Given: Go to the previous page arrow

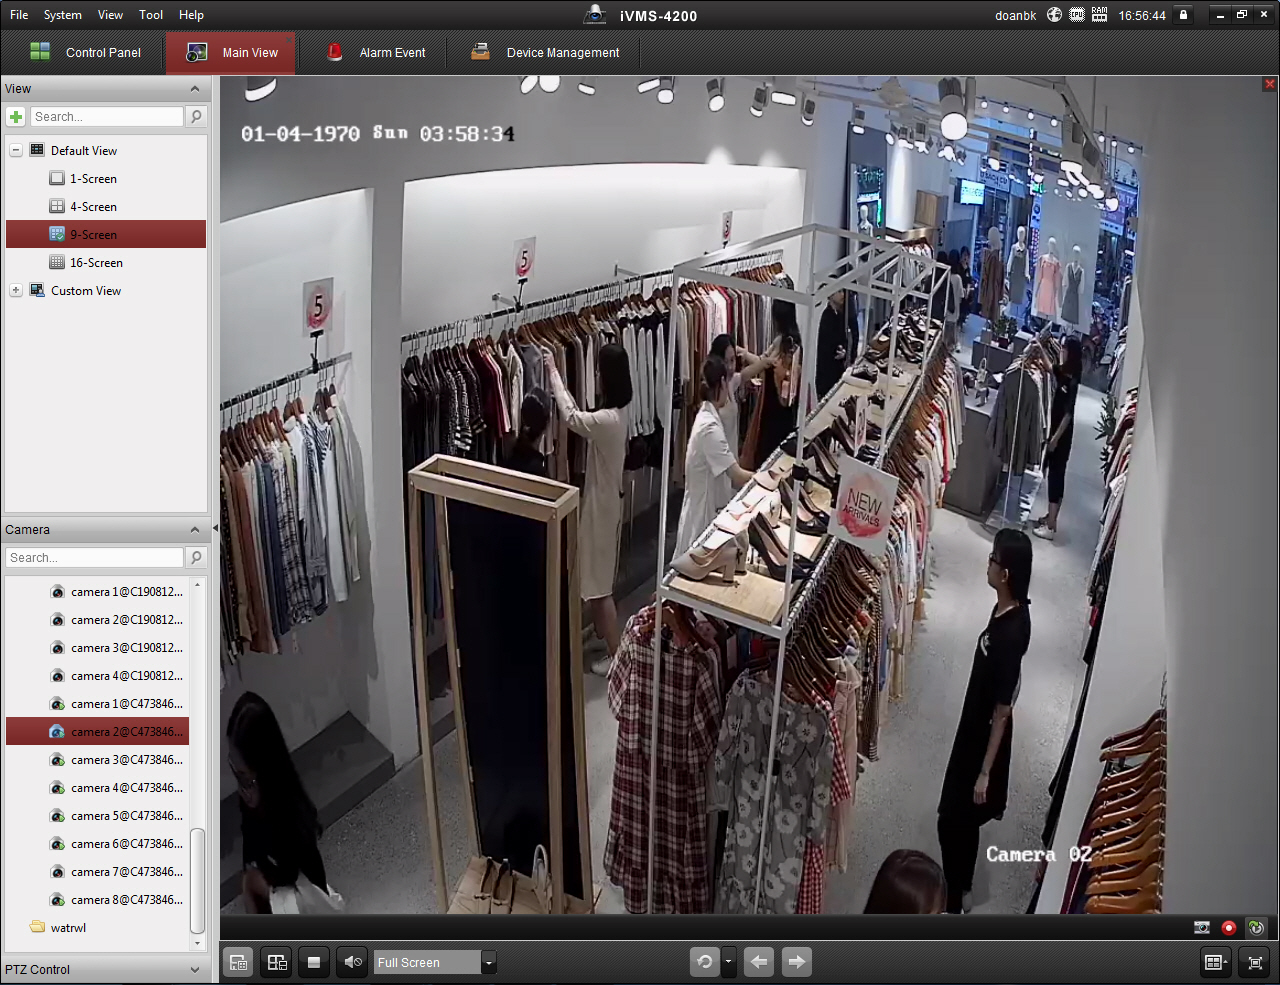Looking at the screenshot, I should [759, 962].
